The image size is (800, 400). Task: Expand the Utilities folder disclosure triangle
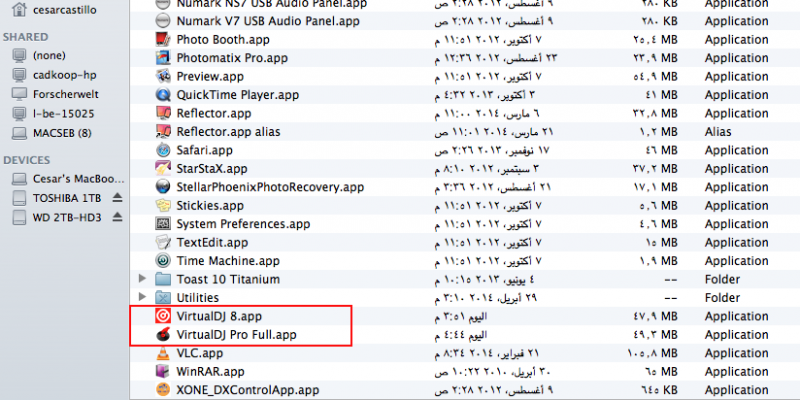pos(142,297)
